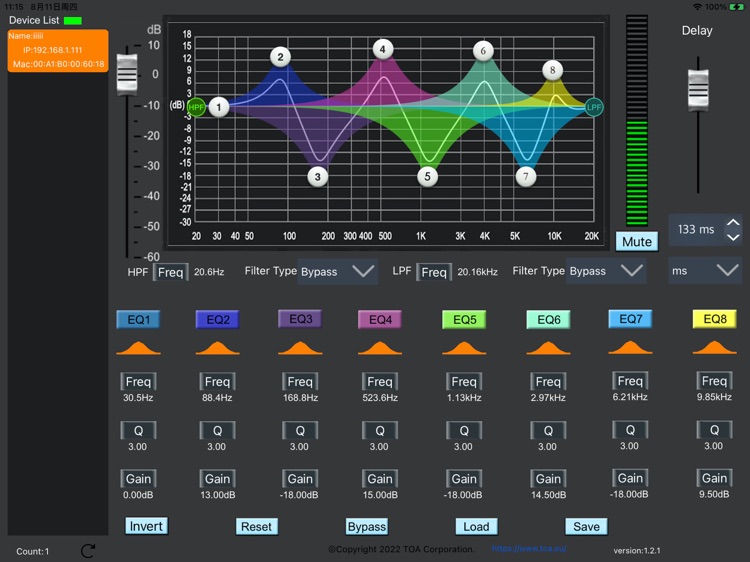This screenshot has width=750, height=562.
Task: Click the EQ7 peak filter shape icon
Action: [x=630, y=347]
